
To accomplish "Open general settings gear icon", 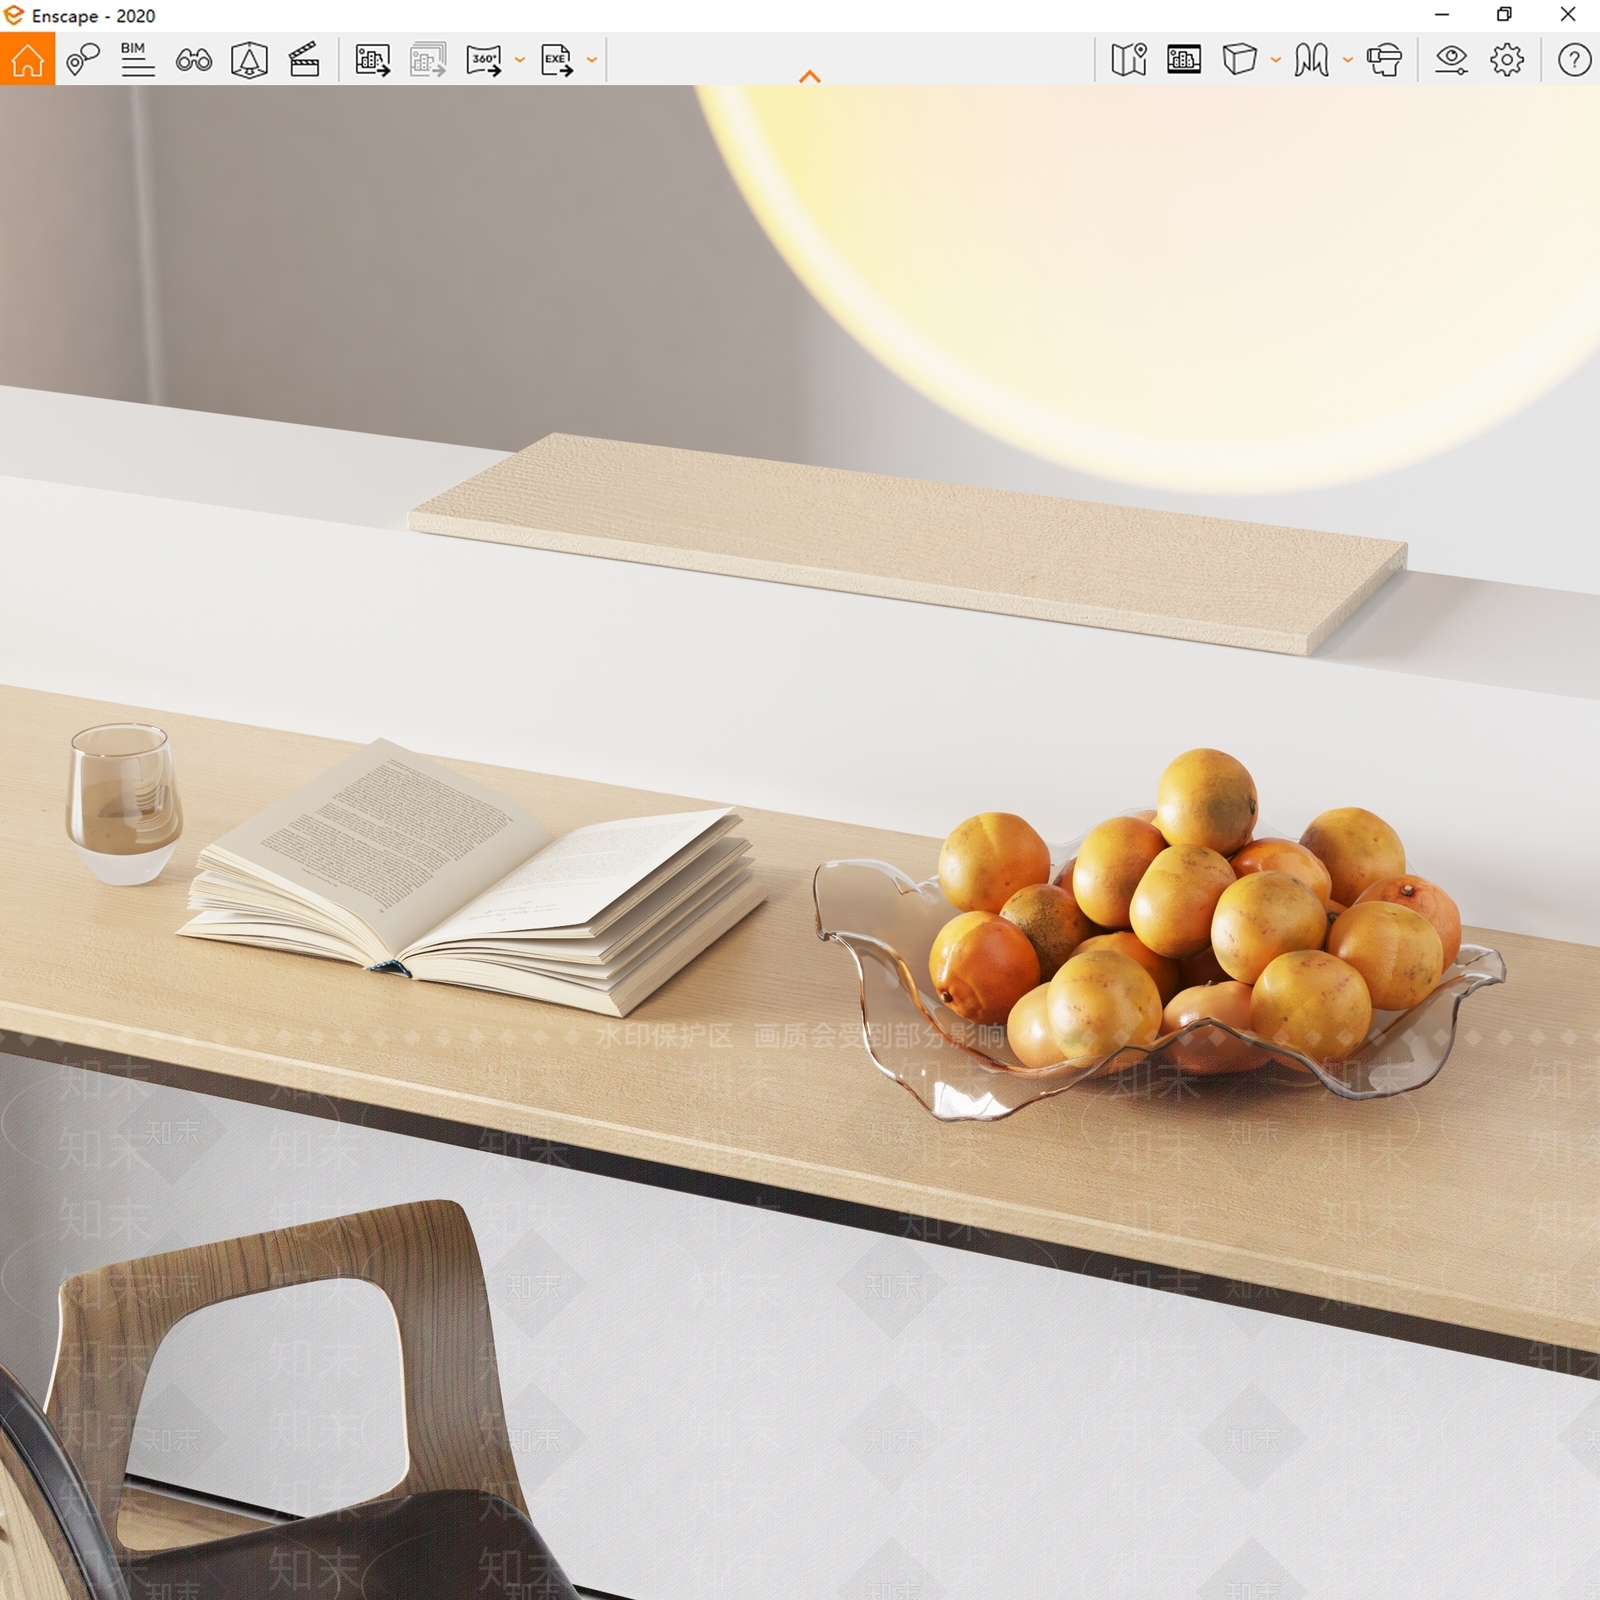I will pyautogui.click(x=1507, y=60).
